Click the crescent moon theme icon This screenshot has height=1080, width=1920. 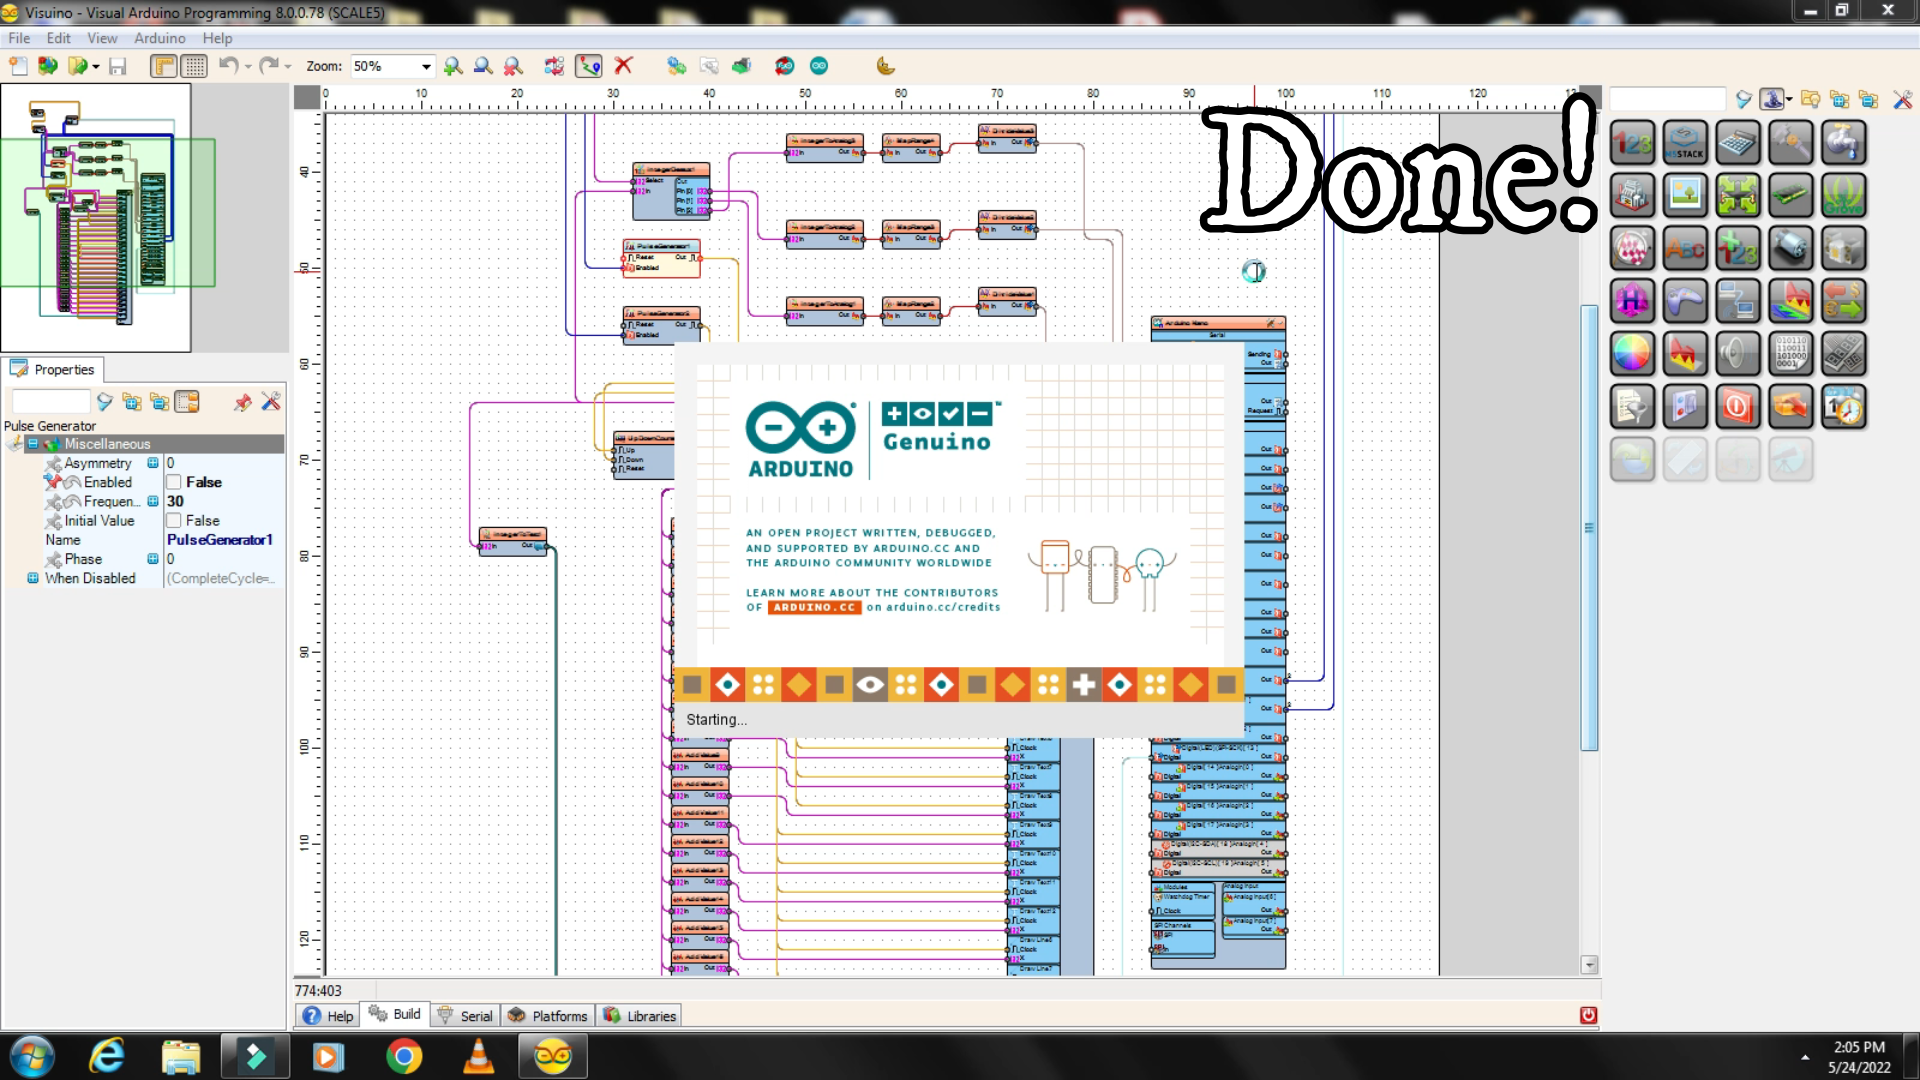pos(885,66)
